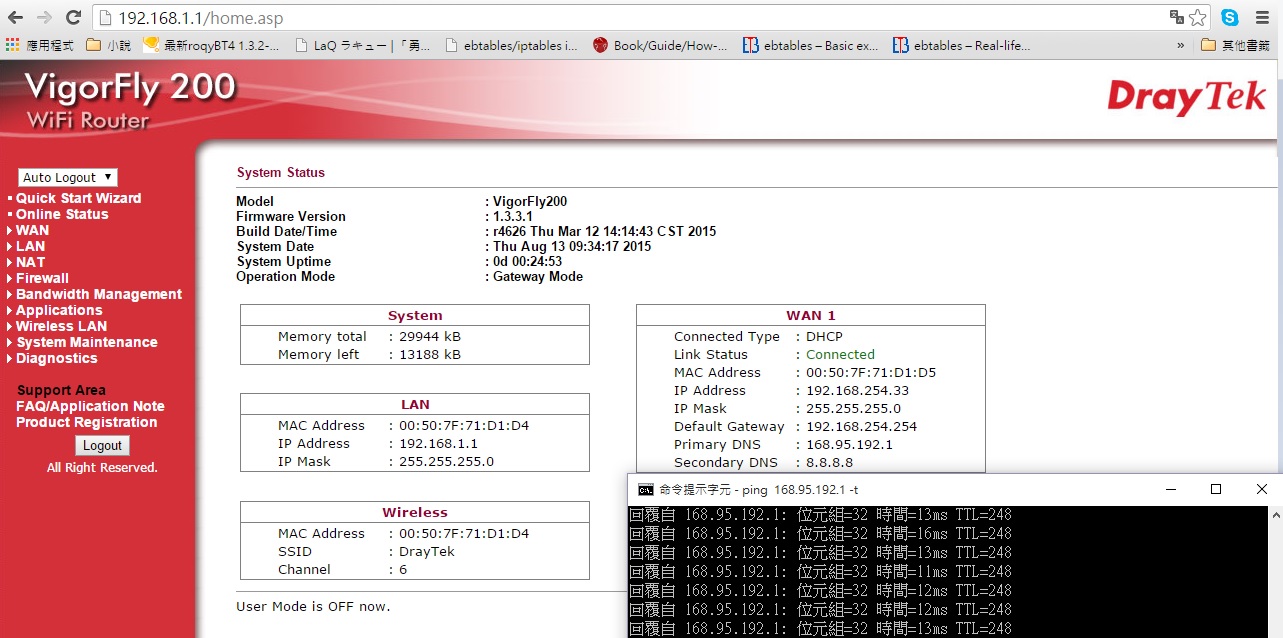The height and width of the screenshot is (638, 1283).
Task: Open the ebtables – Basic ex... bookmark
Action: 811,45
